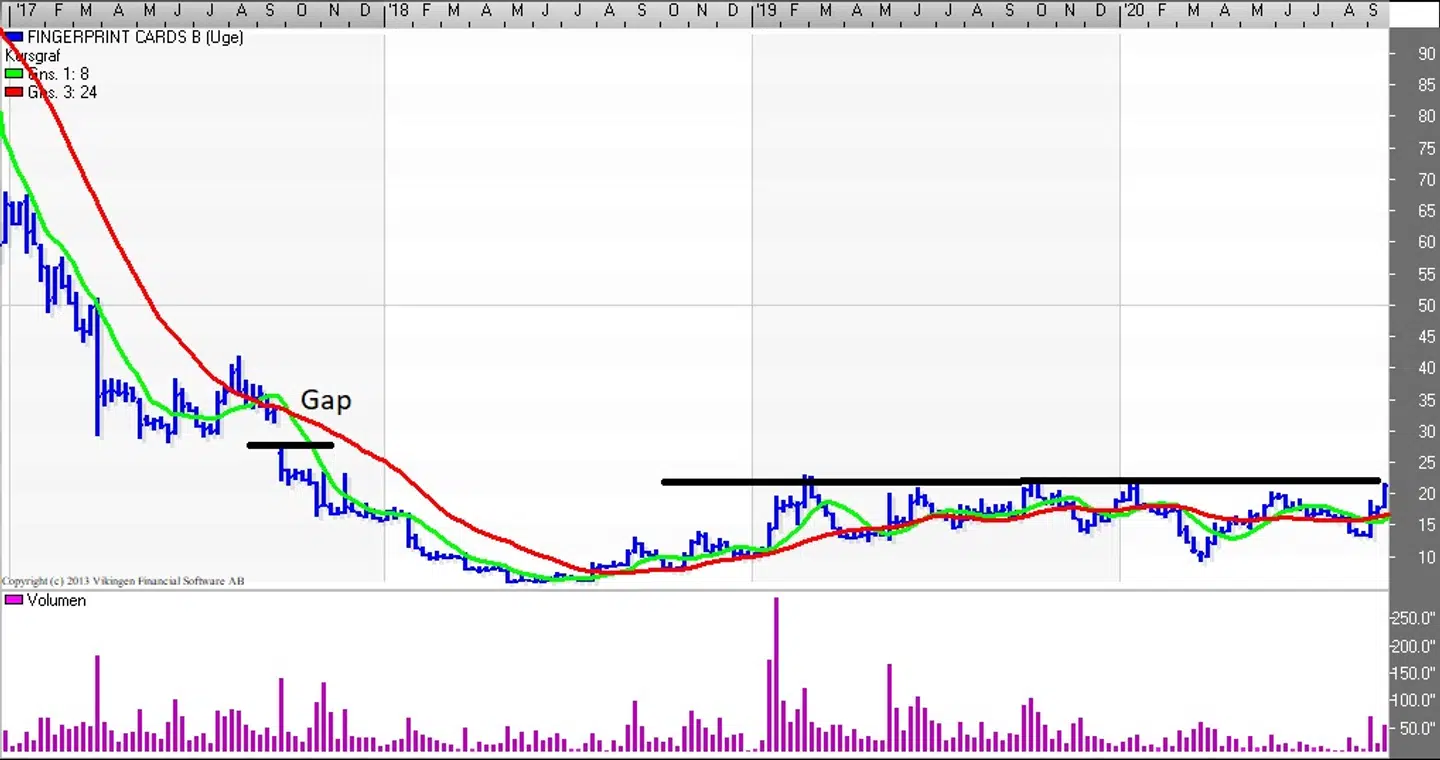
Task: Click the 90 level on price axis
Action: 1426,53
